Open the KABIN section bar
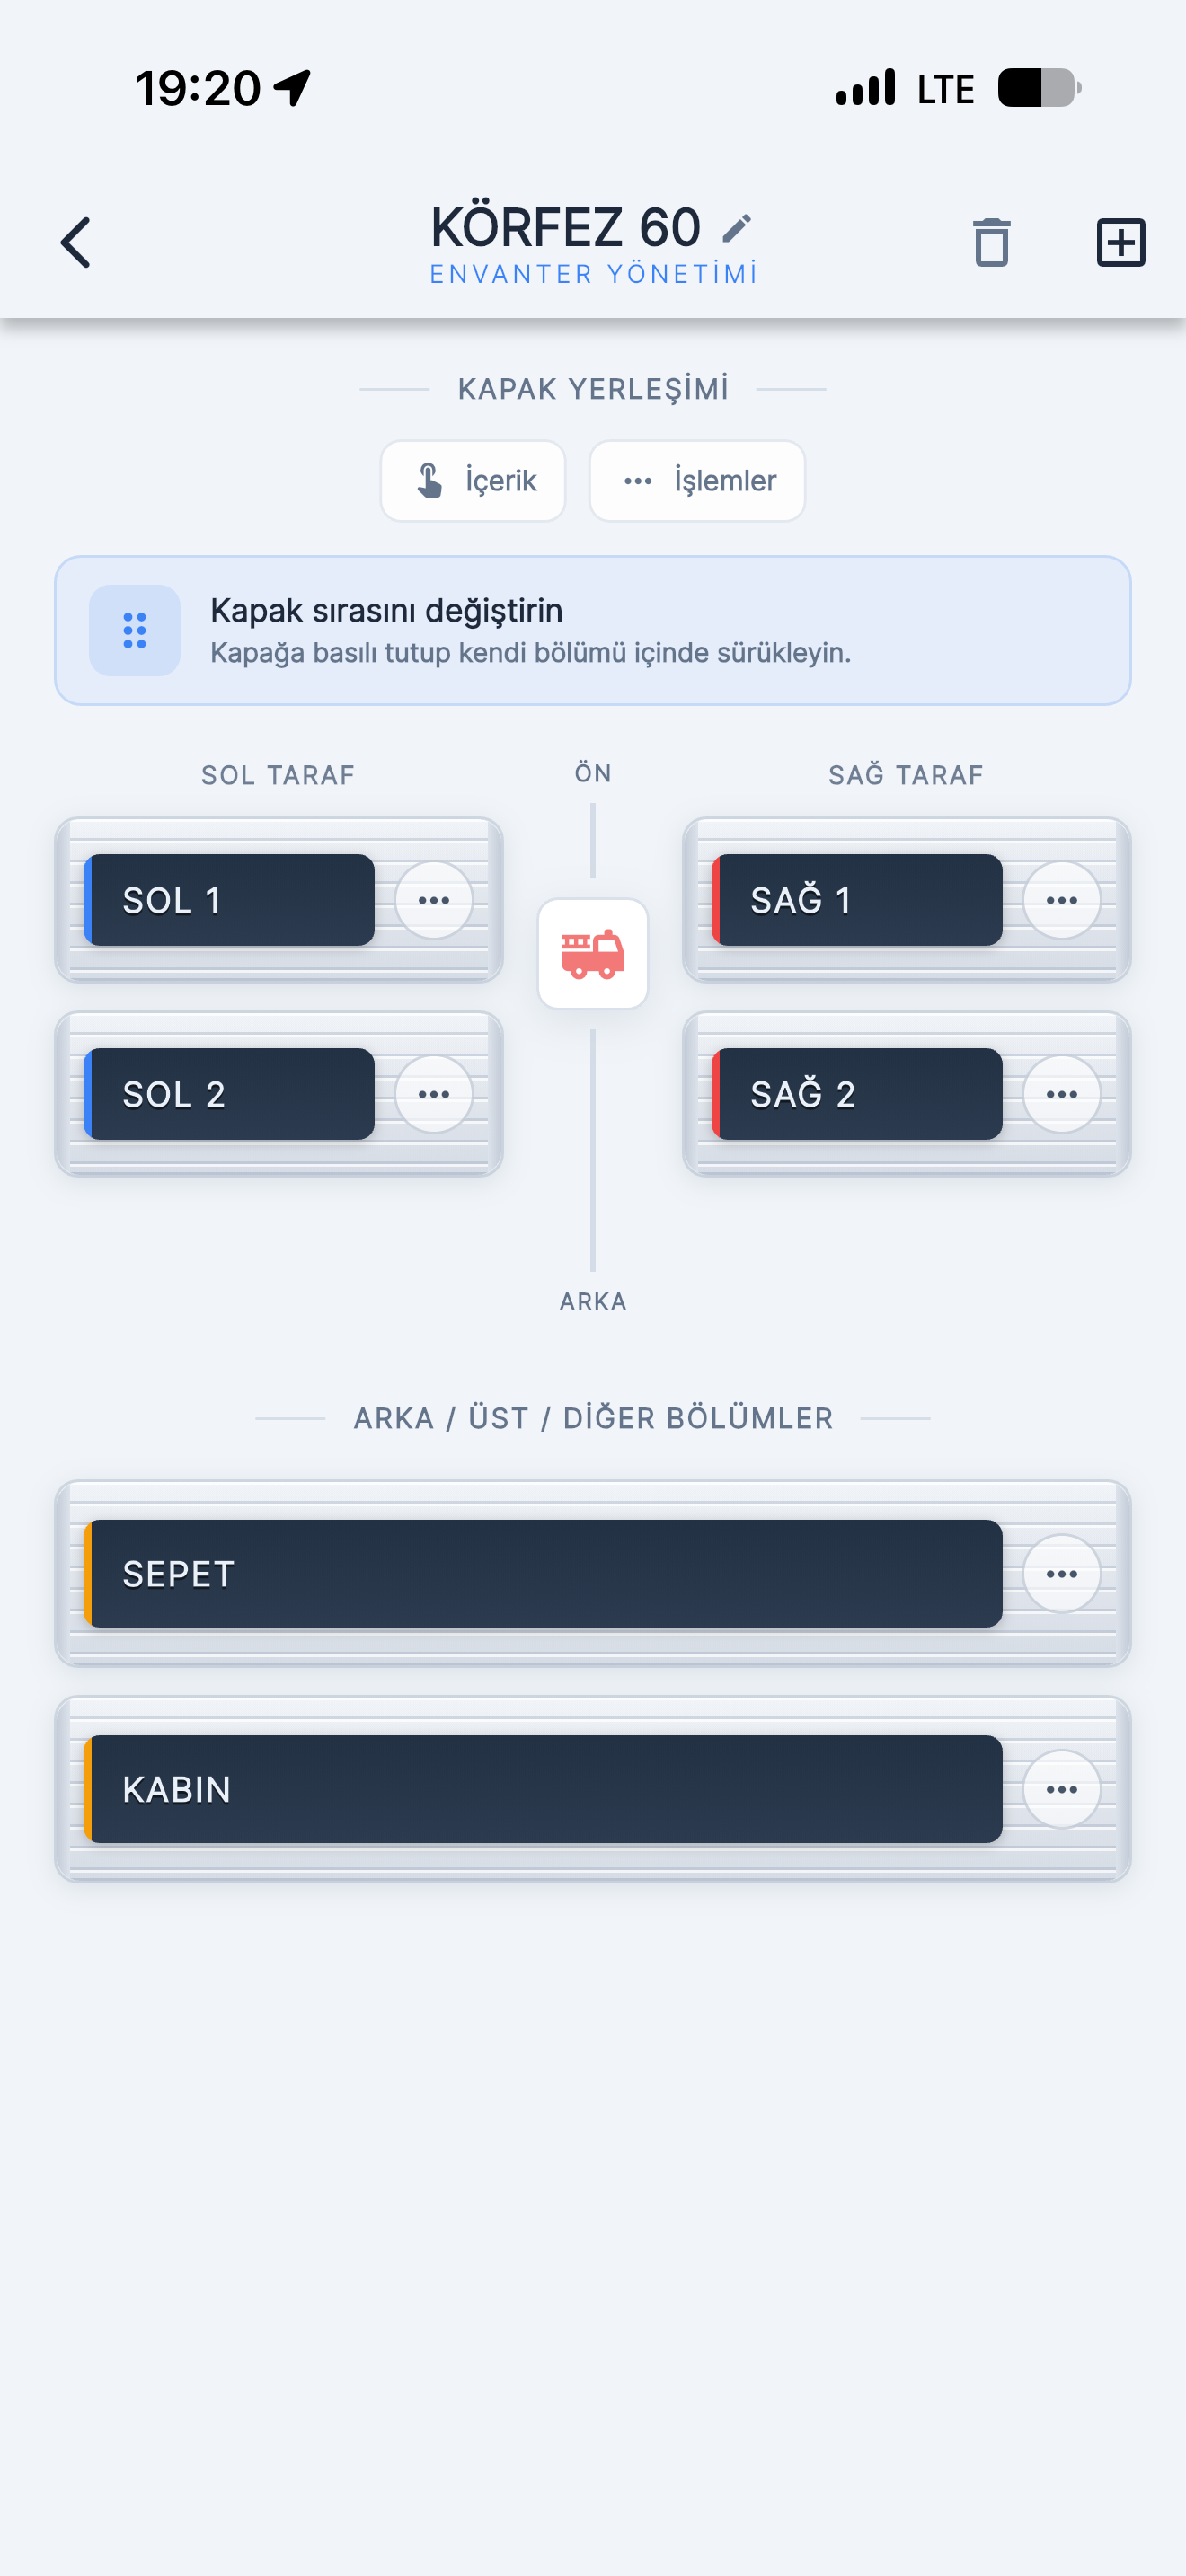The height and width of the screenshot is (2576, 1186). pos(543,1789)
